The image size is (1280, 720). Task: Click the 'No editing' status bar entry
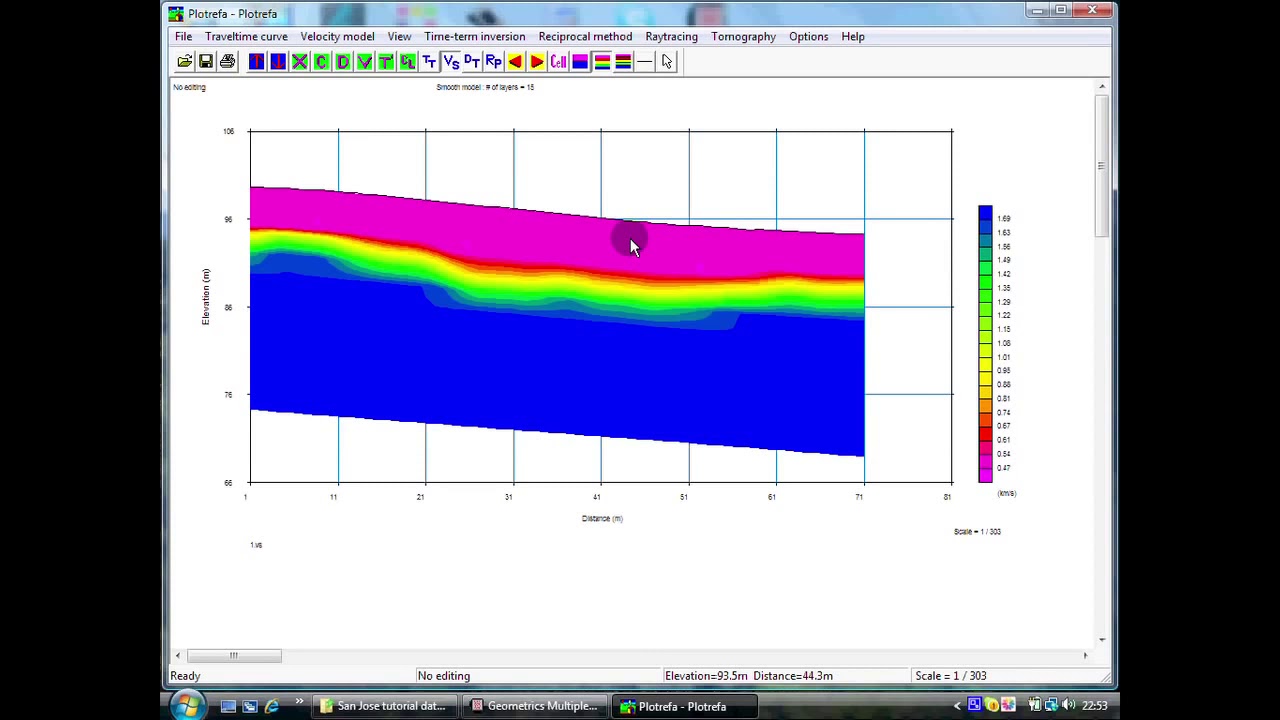point(444,676)
